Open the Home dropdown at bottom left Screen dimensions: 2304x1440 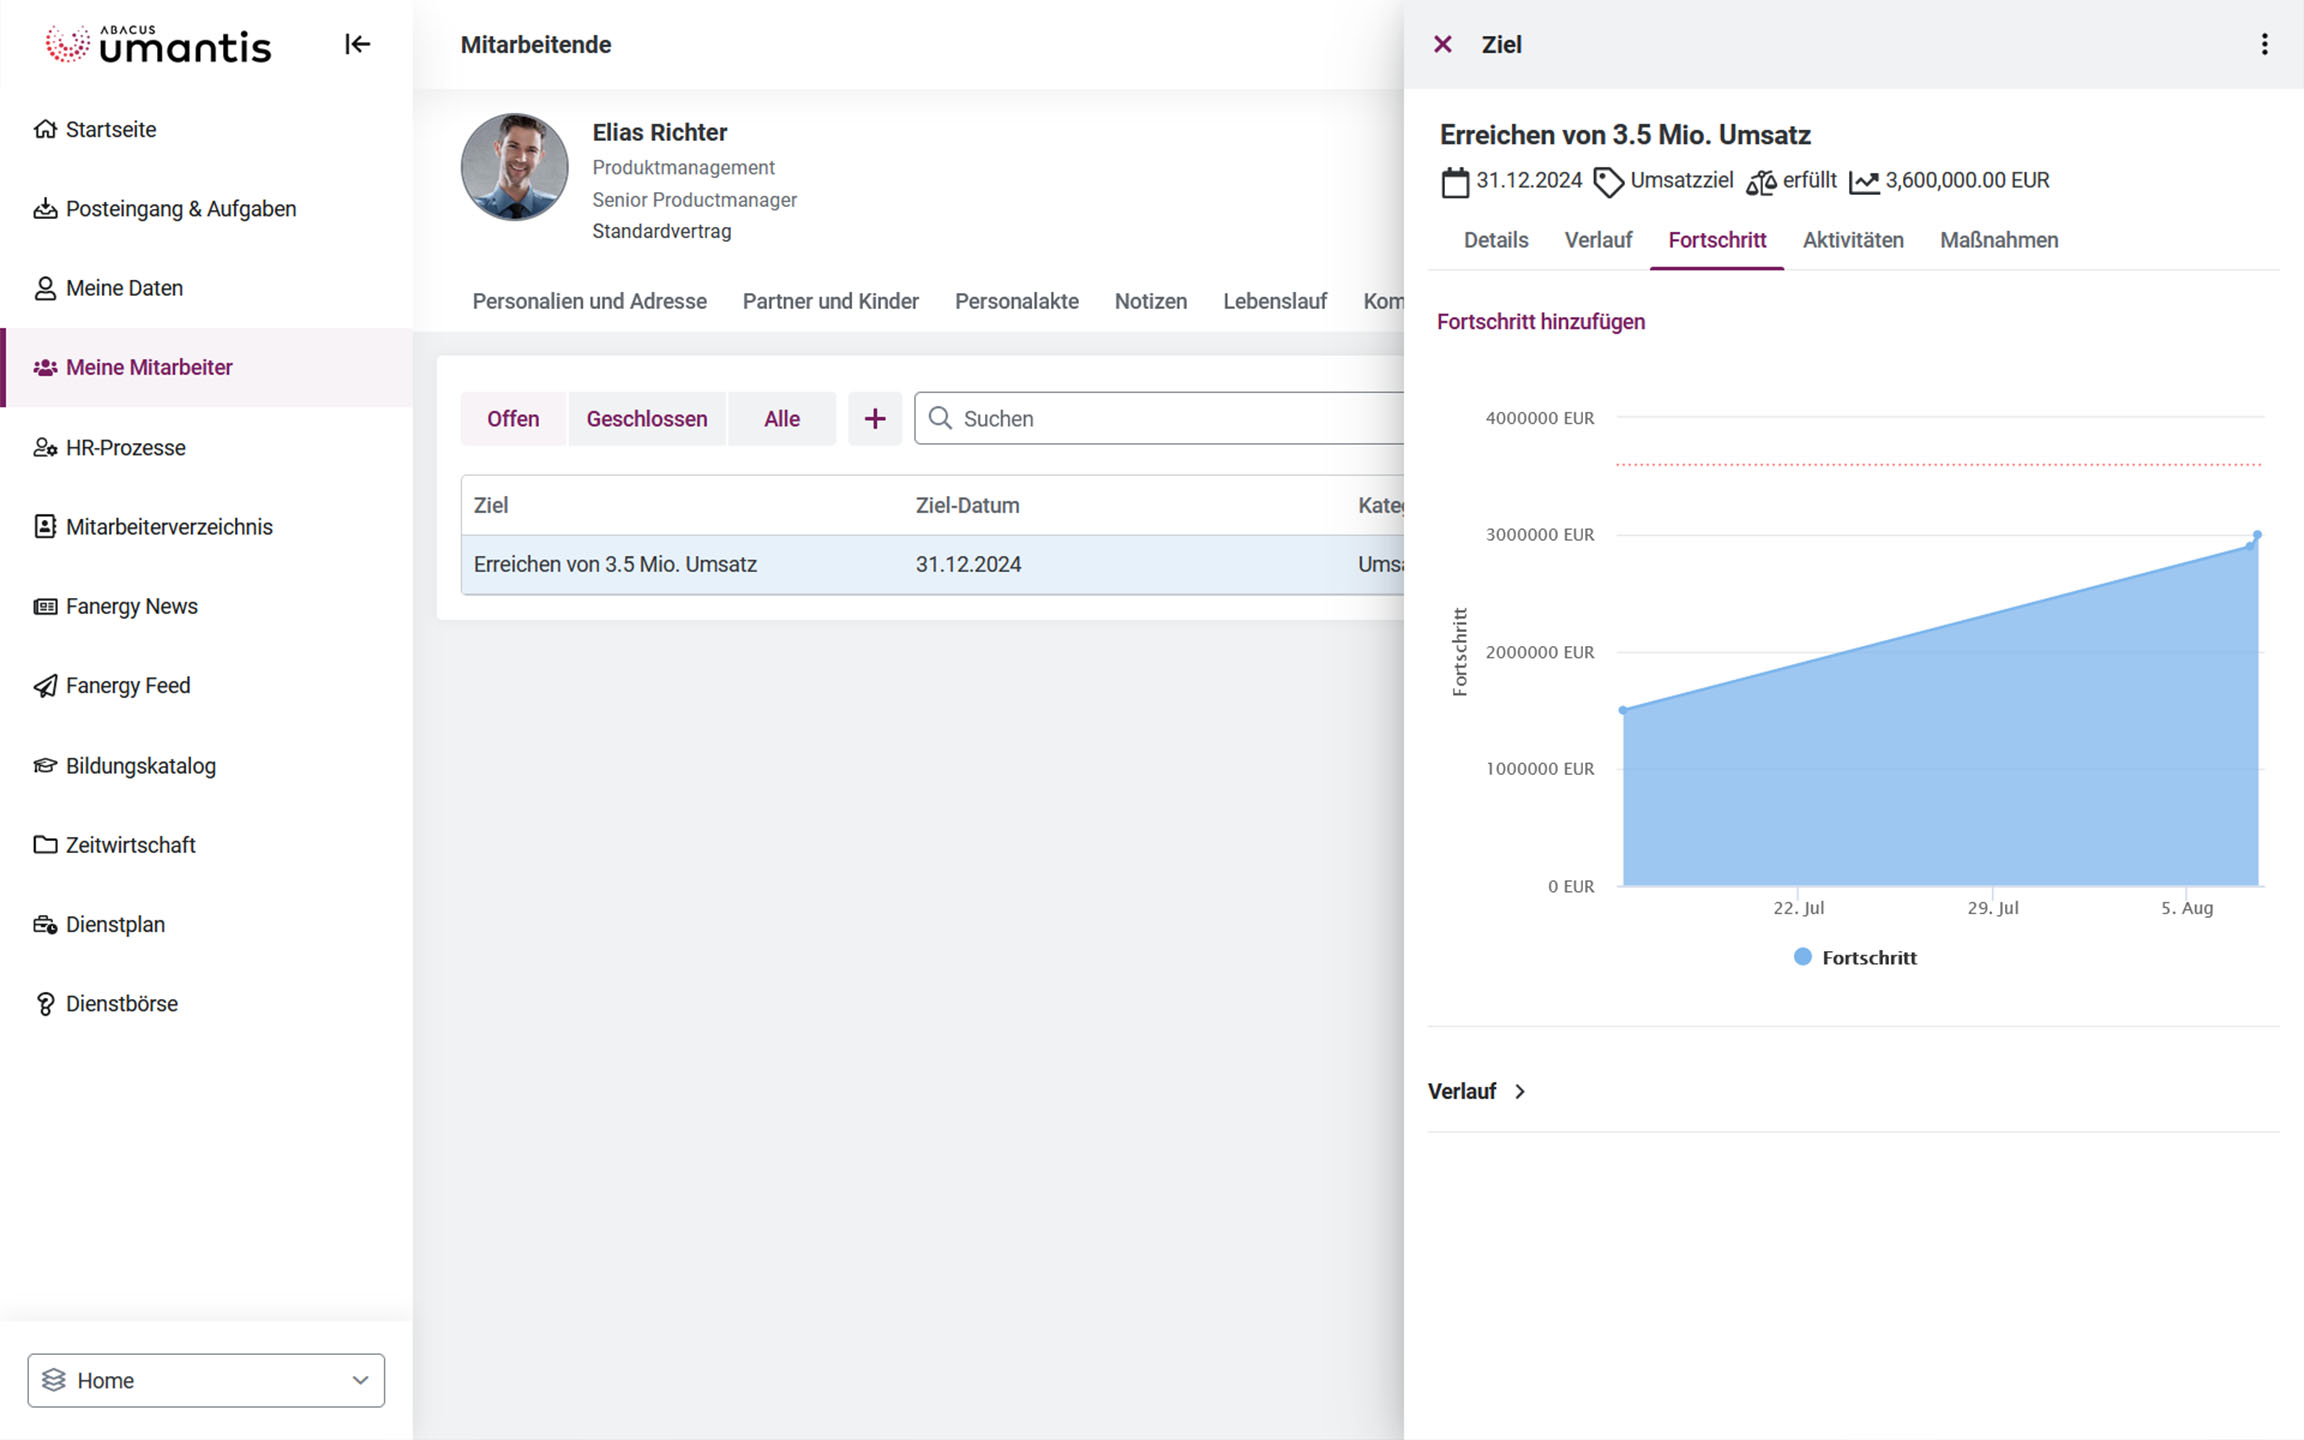[206, 1380]
